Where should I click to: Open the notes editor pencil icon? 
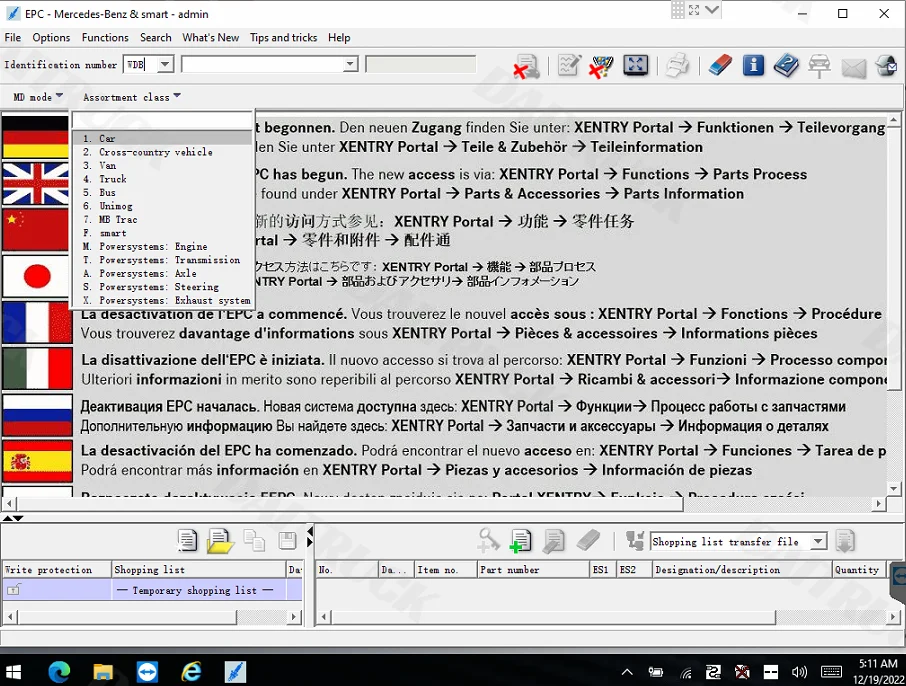[569, 65]
